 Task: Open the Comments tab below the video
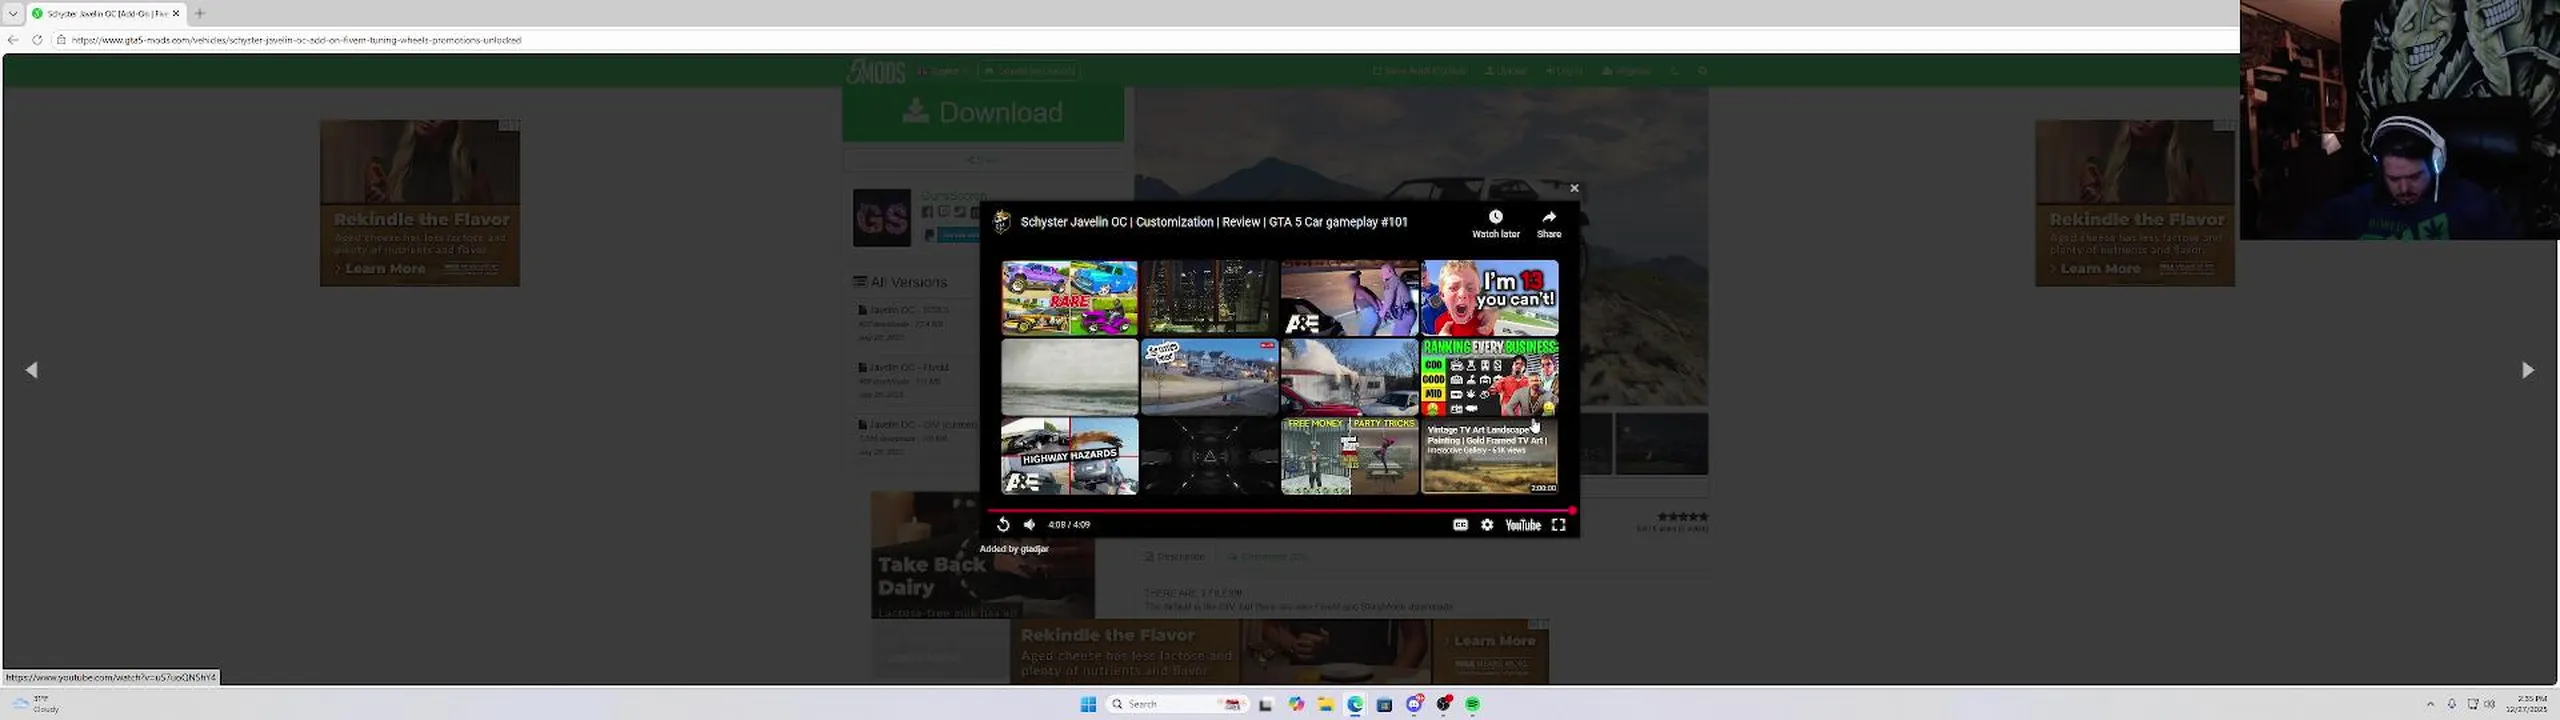pyautogui.click(x=1267, y=556)
